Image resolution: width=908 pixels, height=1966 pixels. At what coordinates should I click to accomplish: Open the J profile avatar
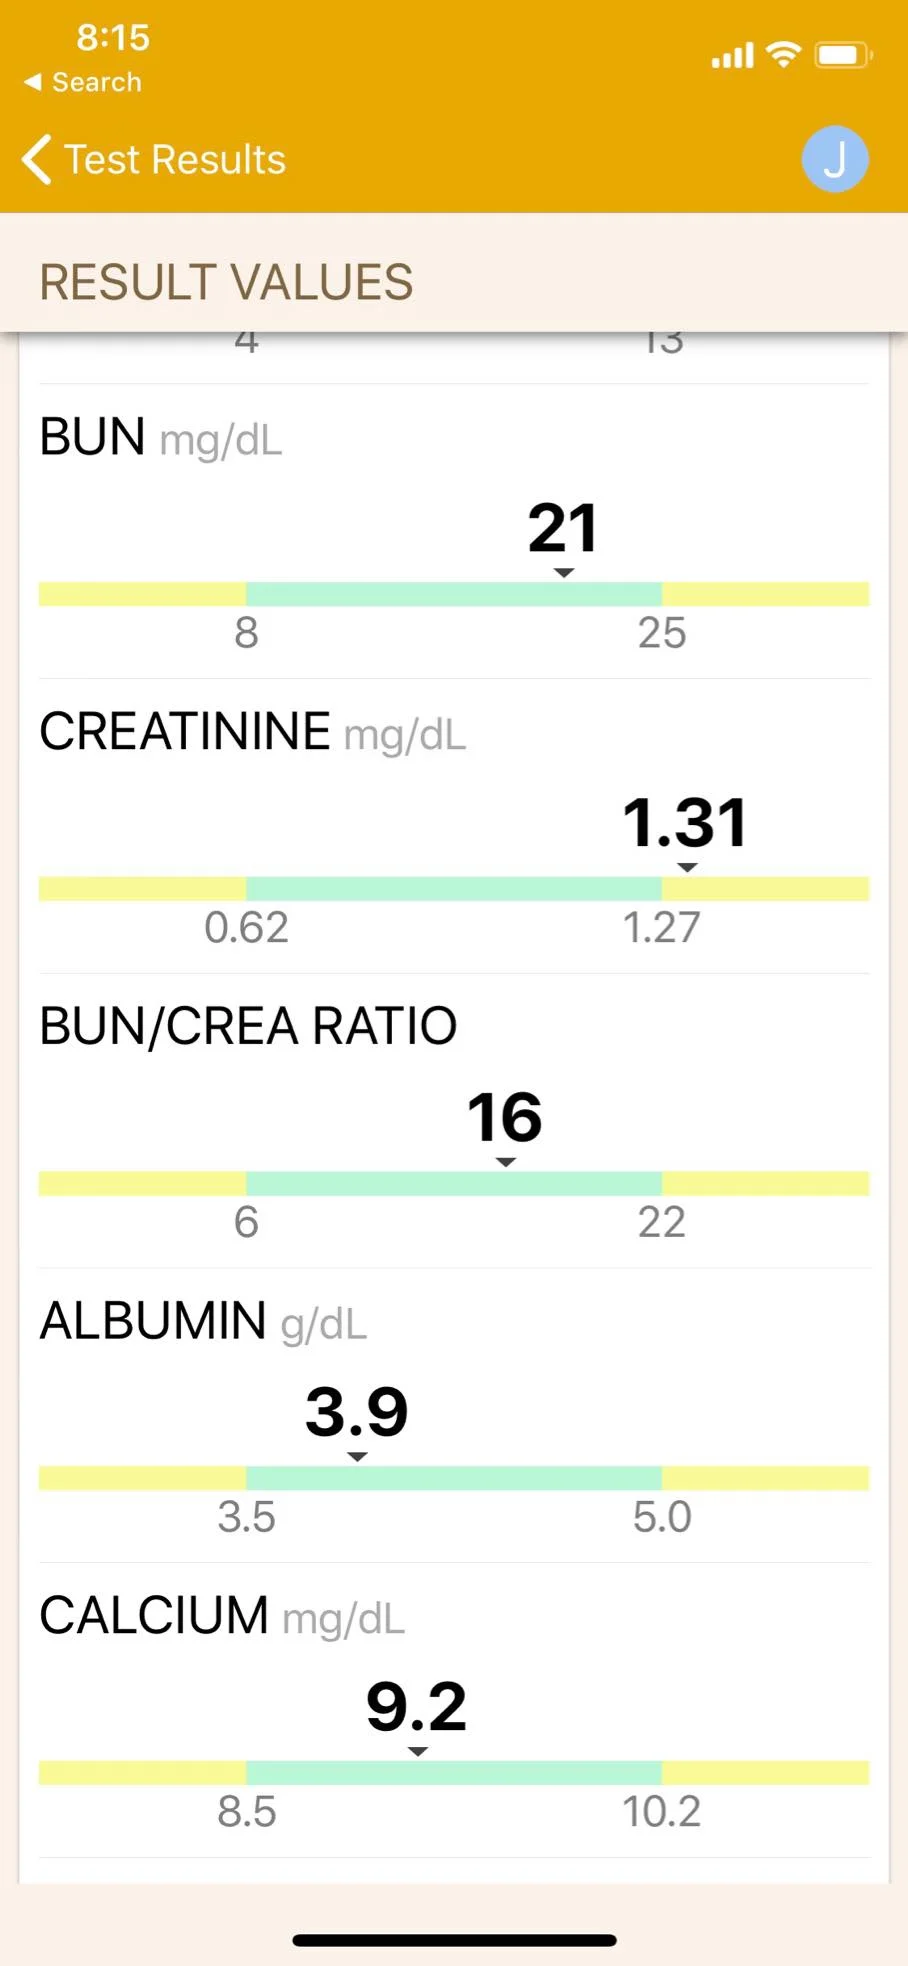pos(834,160)
